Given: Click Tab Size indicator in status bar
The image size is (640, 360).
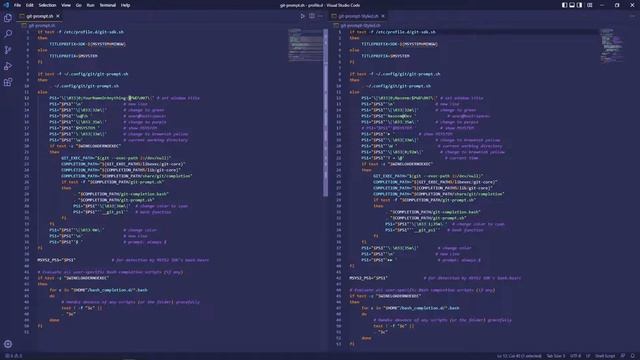Looking at the screenshot, I should coord(556,356).
